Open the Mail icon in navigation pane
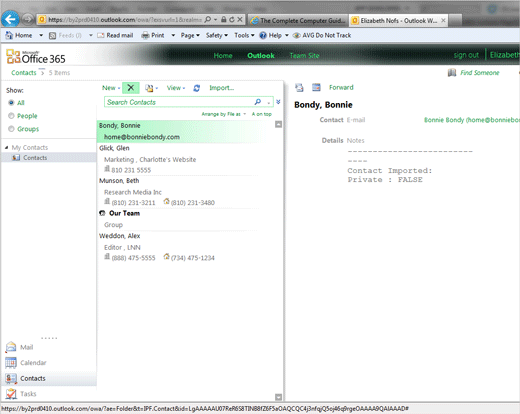 click(11, 347)
